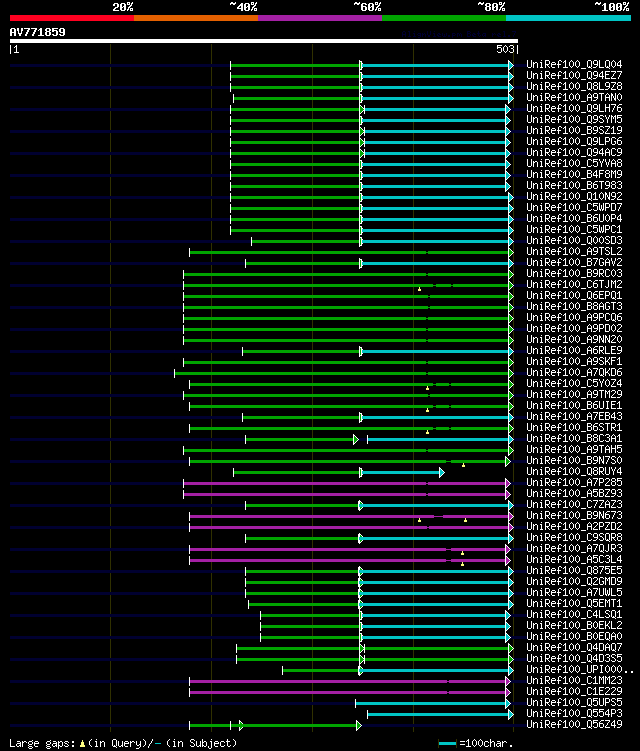Image resolution: width=640 pixels, height=751 pixels.
Task: Select the UniRef100_B8C3A1 label
Action: pyautogui.click(x=574, y=439)
